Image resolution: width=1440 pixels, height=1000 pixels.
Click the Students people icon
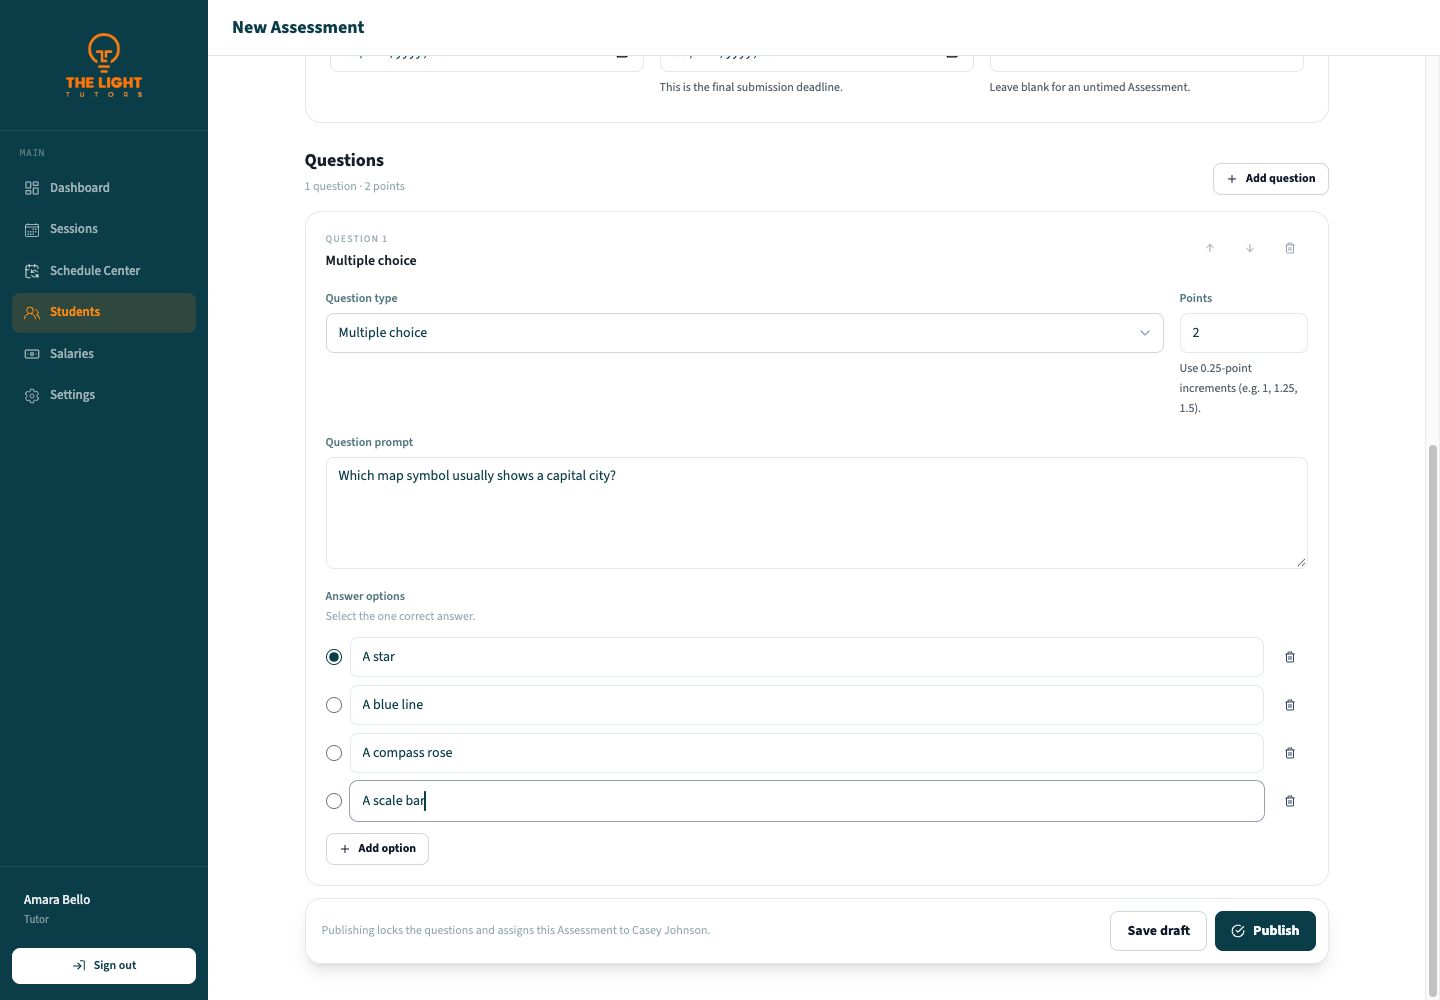click(x=32, y=312)
